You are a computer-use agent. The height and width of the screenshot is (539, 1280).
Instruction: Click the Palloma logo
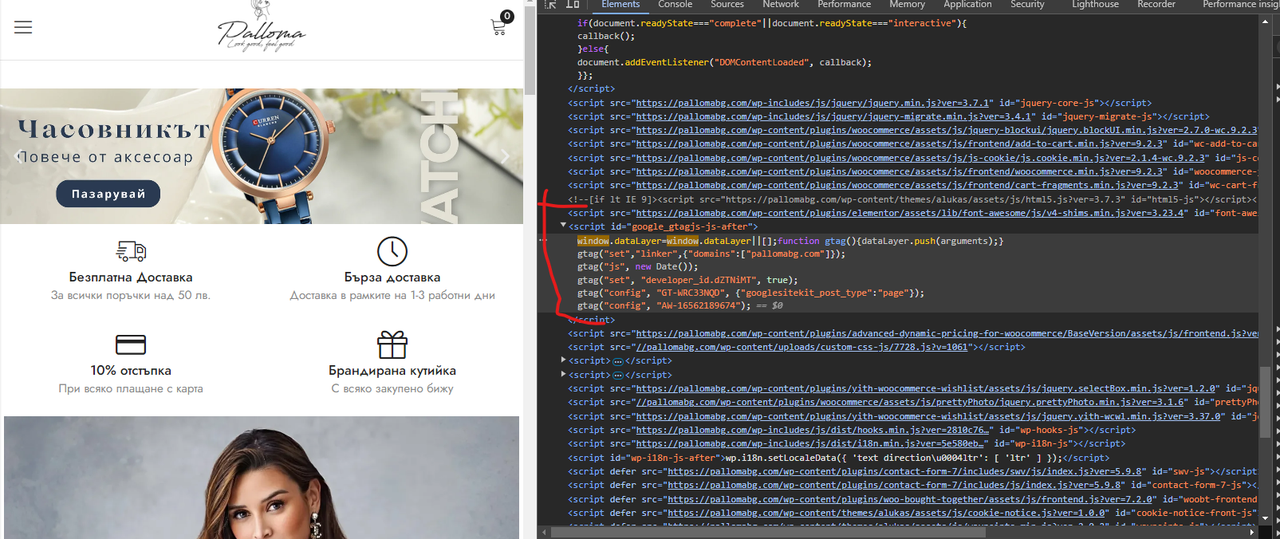click(261, 28)
